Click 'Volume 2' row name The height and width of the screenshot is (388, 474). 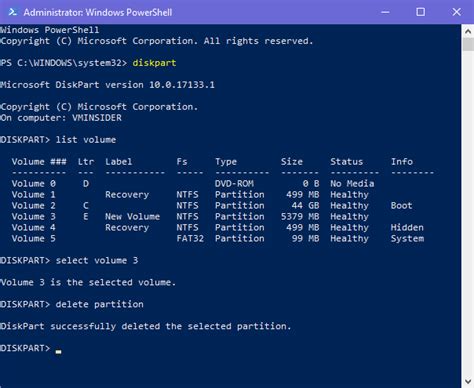click(x=34, y=206)
